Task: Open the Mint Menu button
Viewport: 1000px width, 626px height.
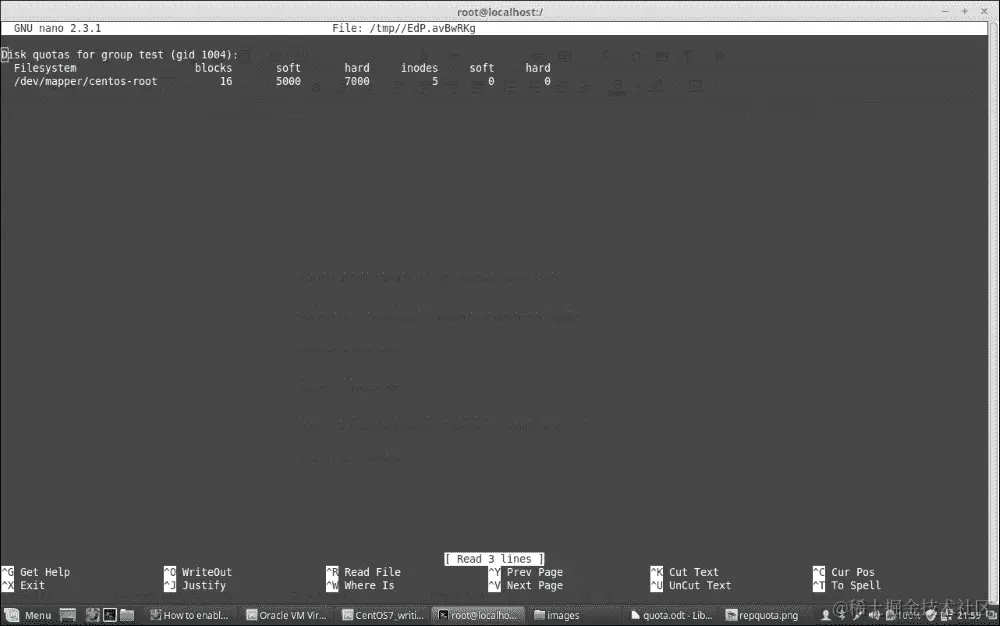Action: point(29,615)
